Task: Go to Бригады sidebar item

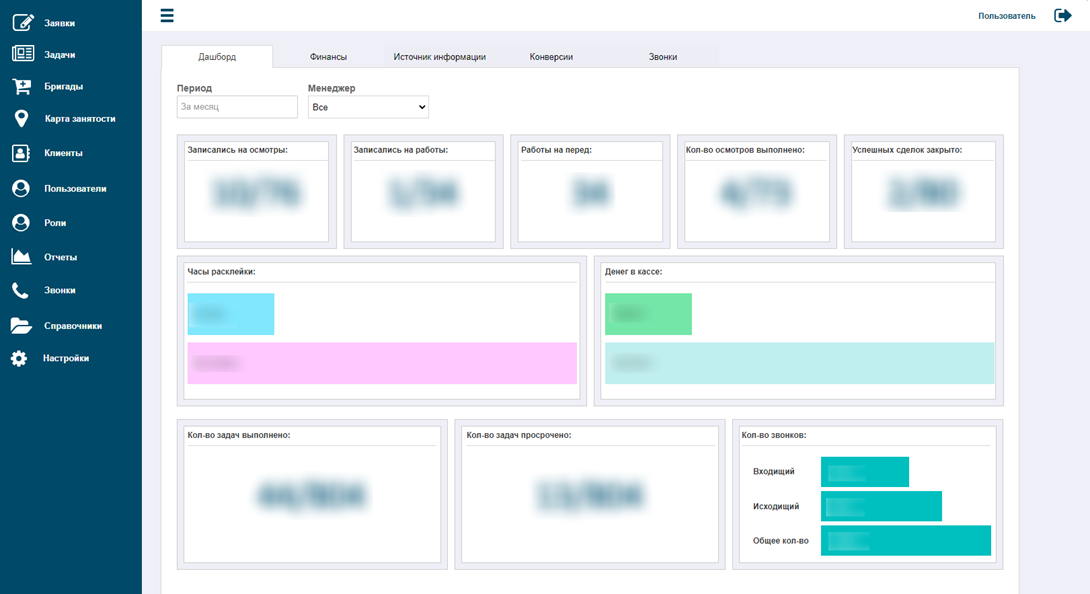Action: (63, 86)
